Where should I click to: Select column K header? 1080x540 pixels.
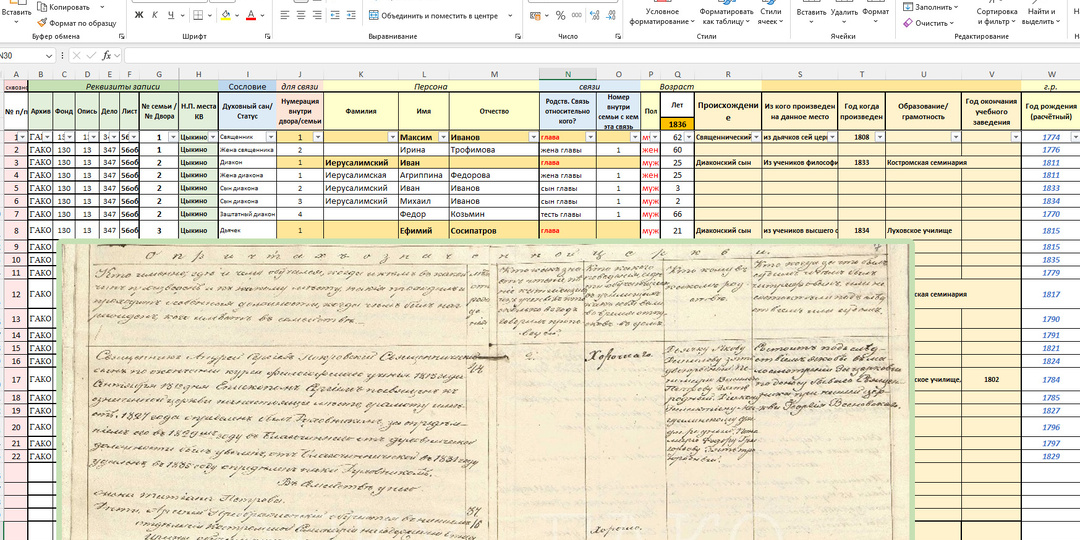[x=361, y=74]
